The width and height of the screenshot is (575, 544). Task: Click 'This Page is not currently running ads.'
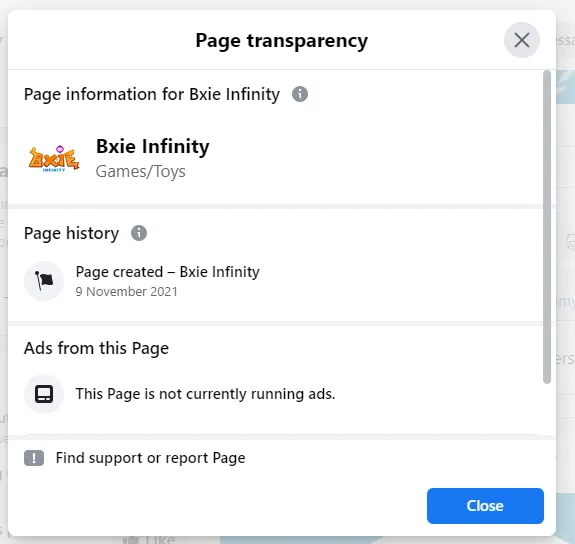click(x=205, y=394)
